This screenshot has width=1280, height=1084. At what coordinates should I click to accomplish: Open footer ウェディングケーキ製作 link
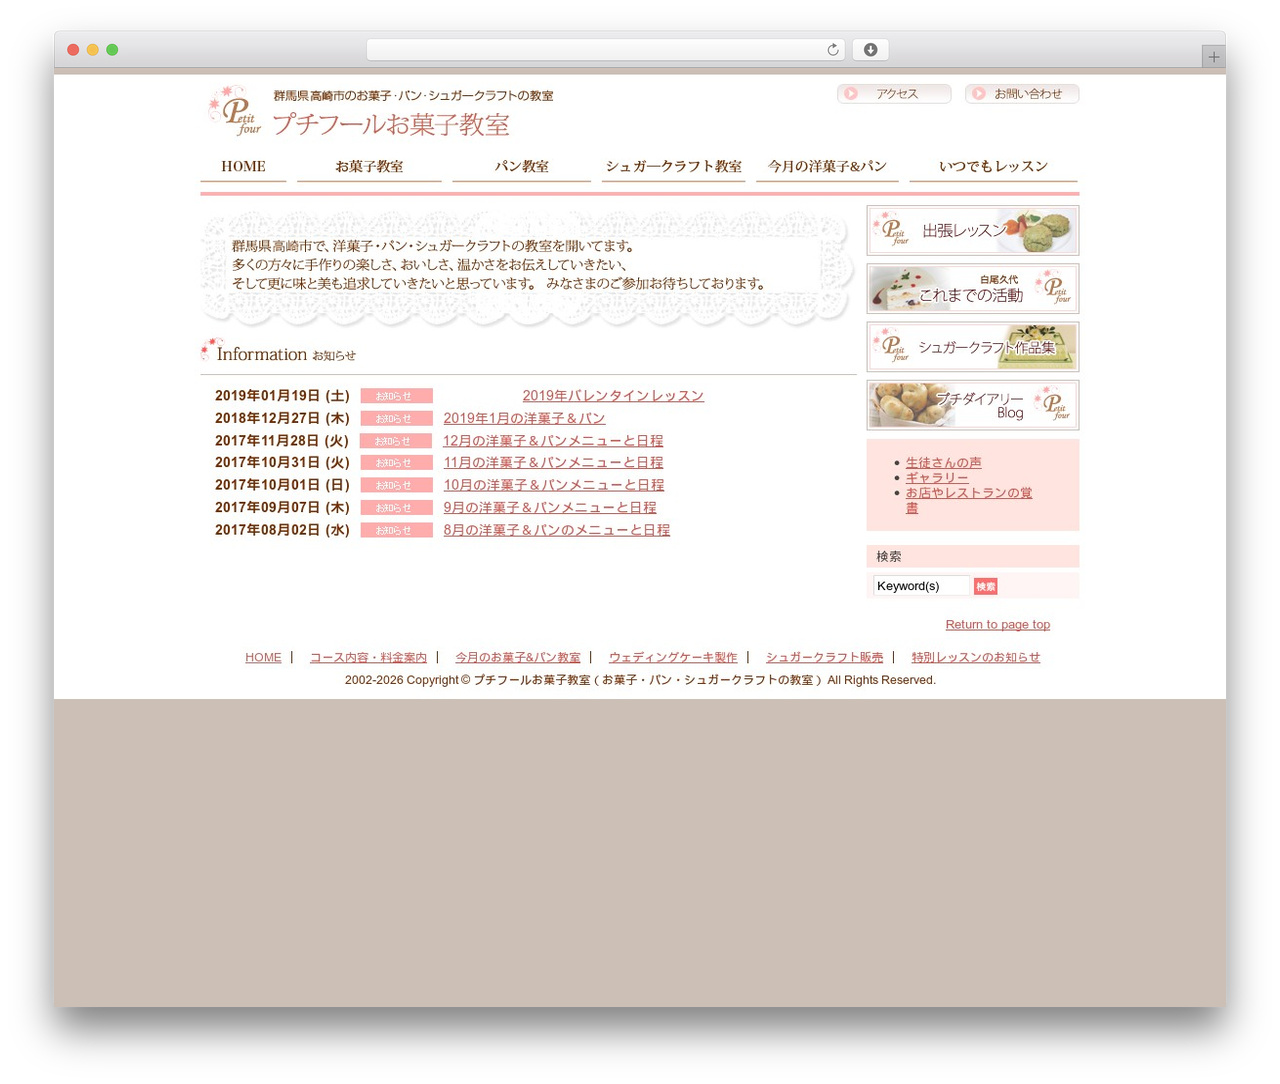coord(672,658)
